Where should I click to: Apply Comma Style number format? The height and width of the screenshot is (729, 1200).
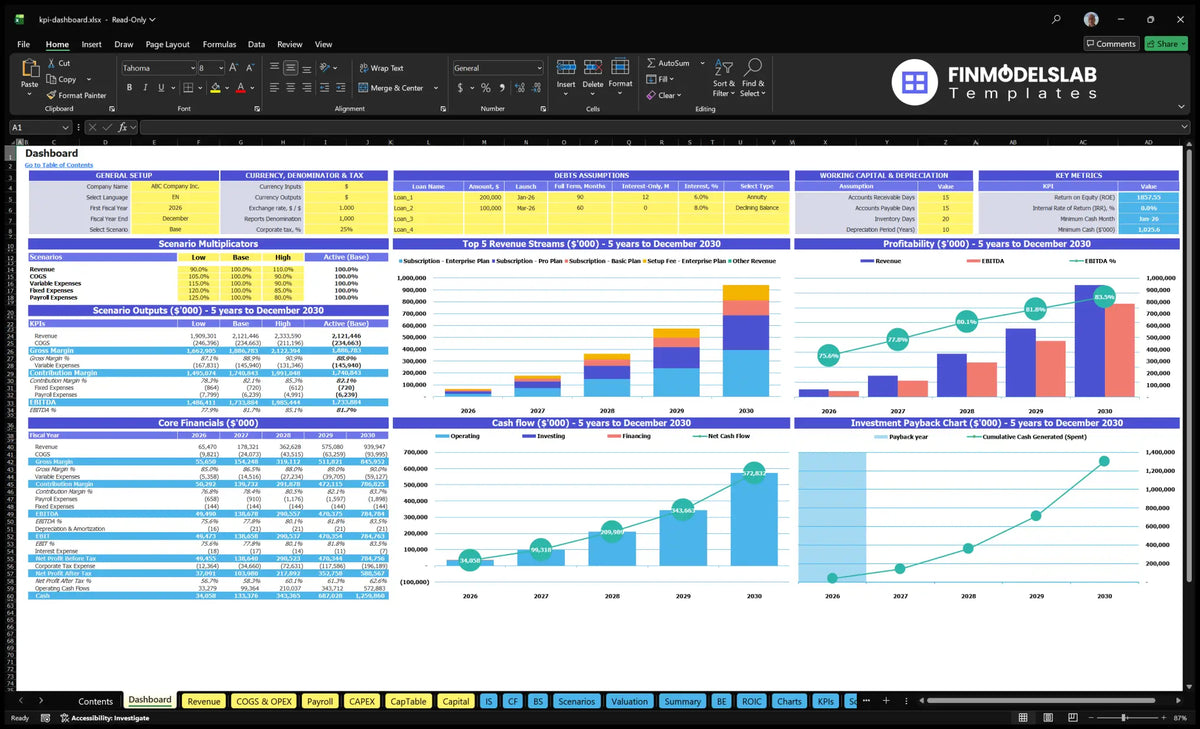pos(501,88)
